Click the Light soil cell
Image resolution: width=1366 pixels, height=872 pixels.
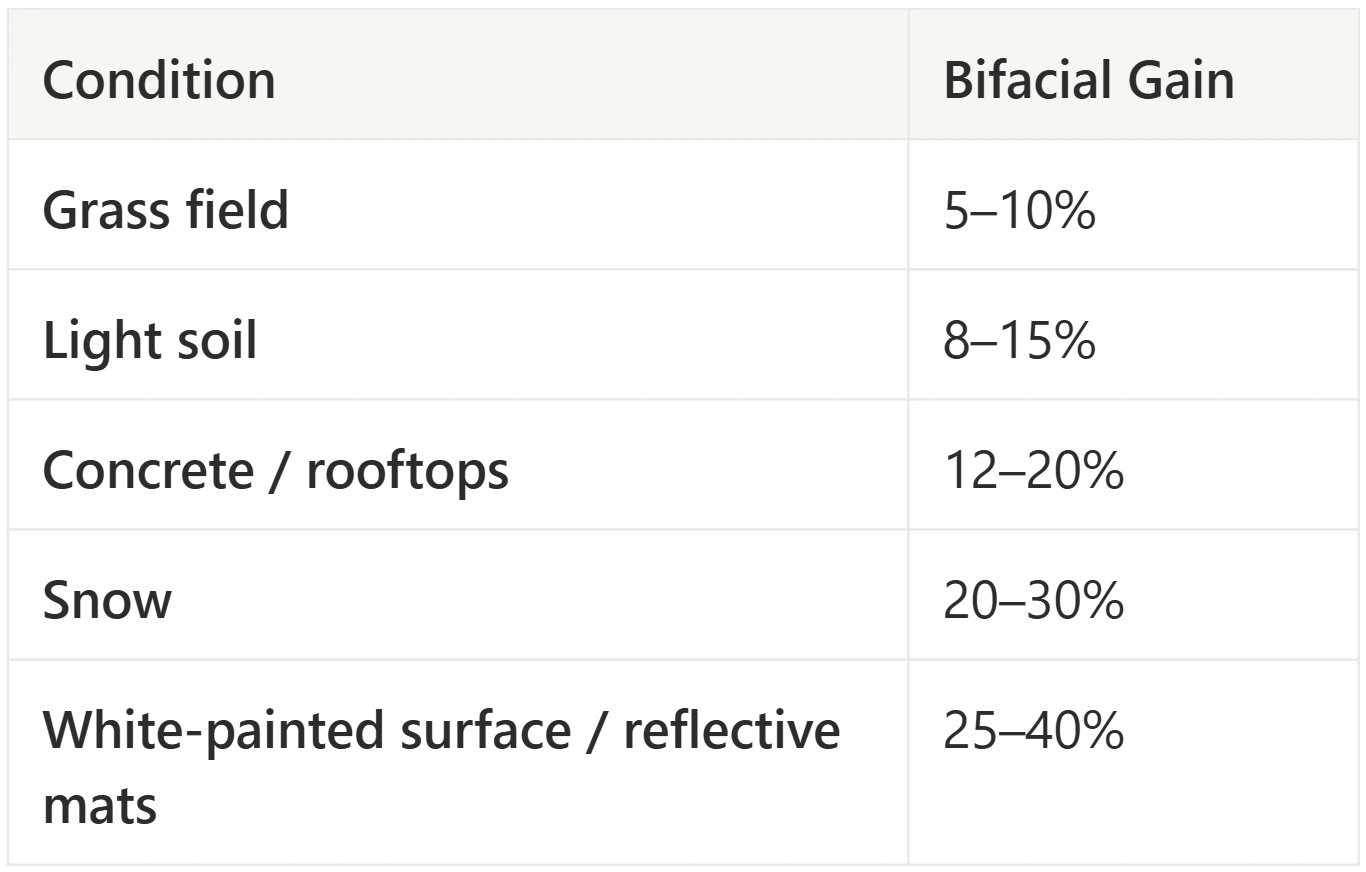(x=458, y=334)
